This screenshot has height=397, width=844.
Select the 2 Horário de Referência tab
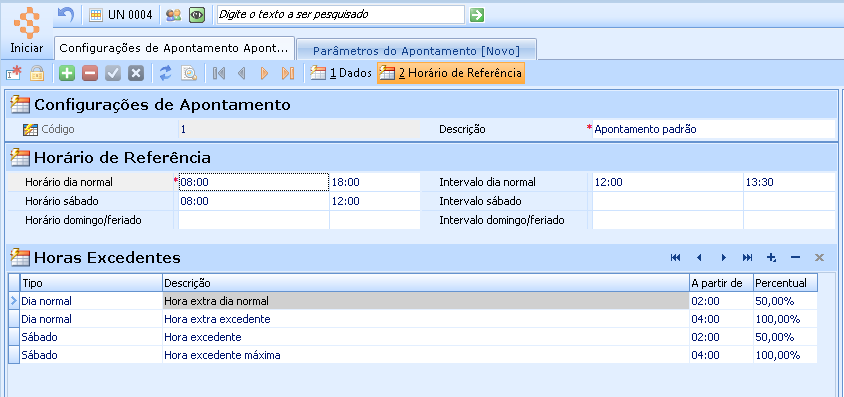click(x=451, y=73)
